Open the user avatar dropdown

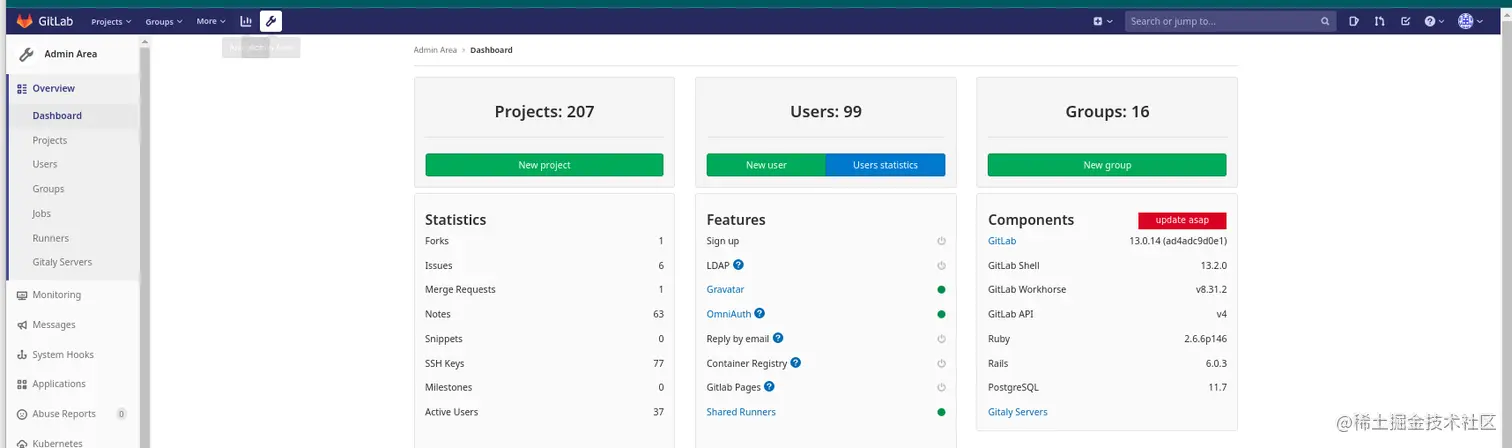pyautogui.click(x=1470, y=21)
